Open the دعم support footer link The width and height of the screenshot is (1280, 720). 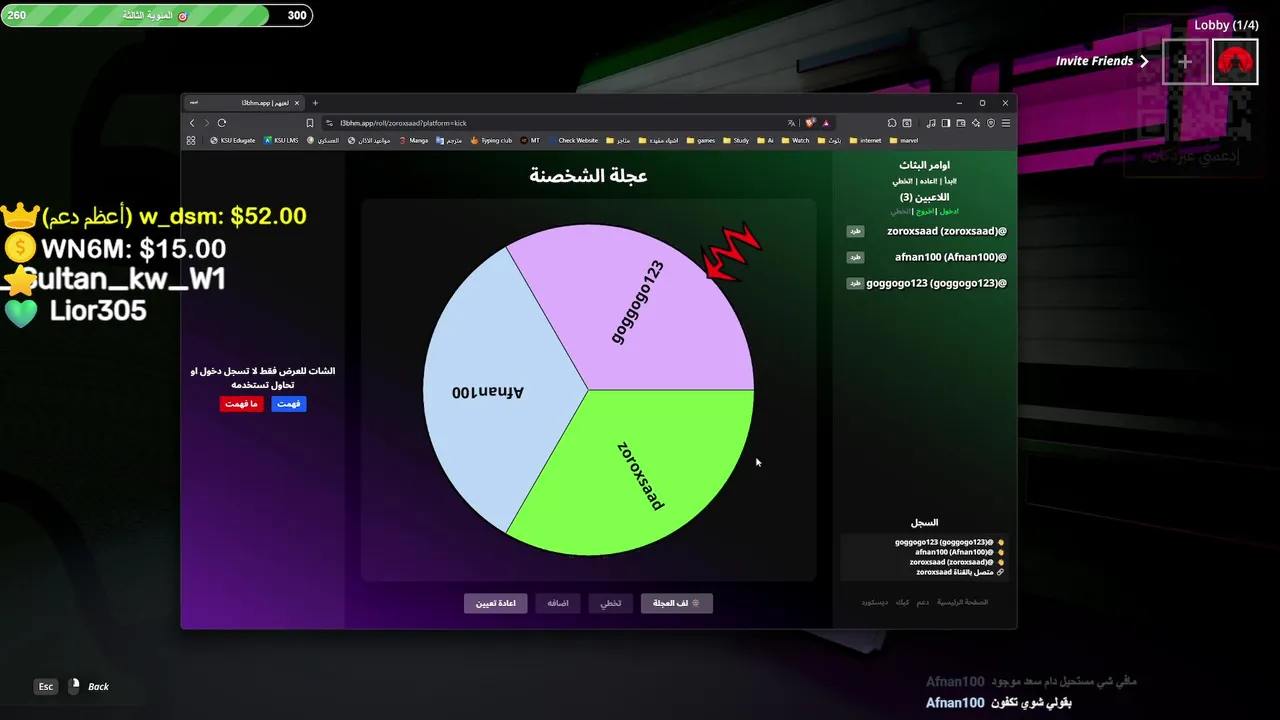point(923,602)
